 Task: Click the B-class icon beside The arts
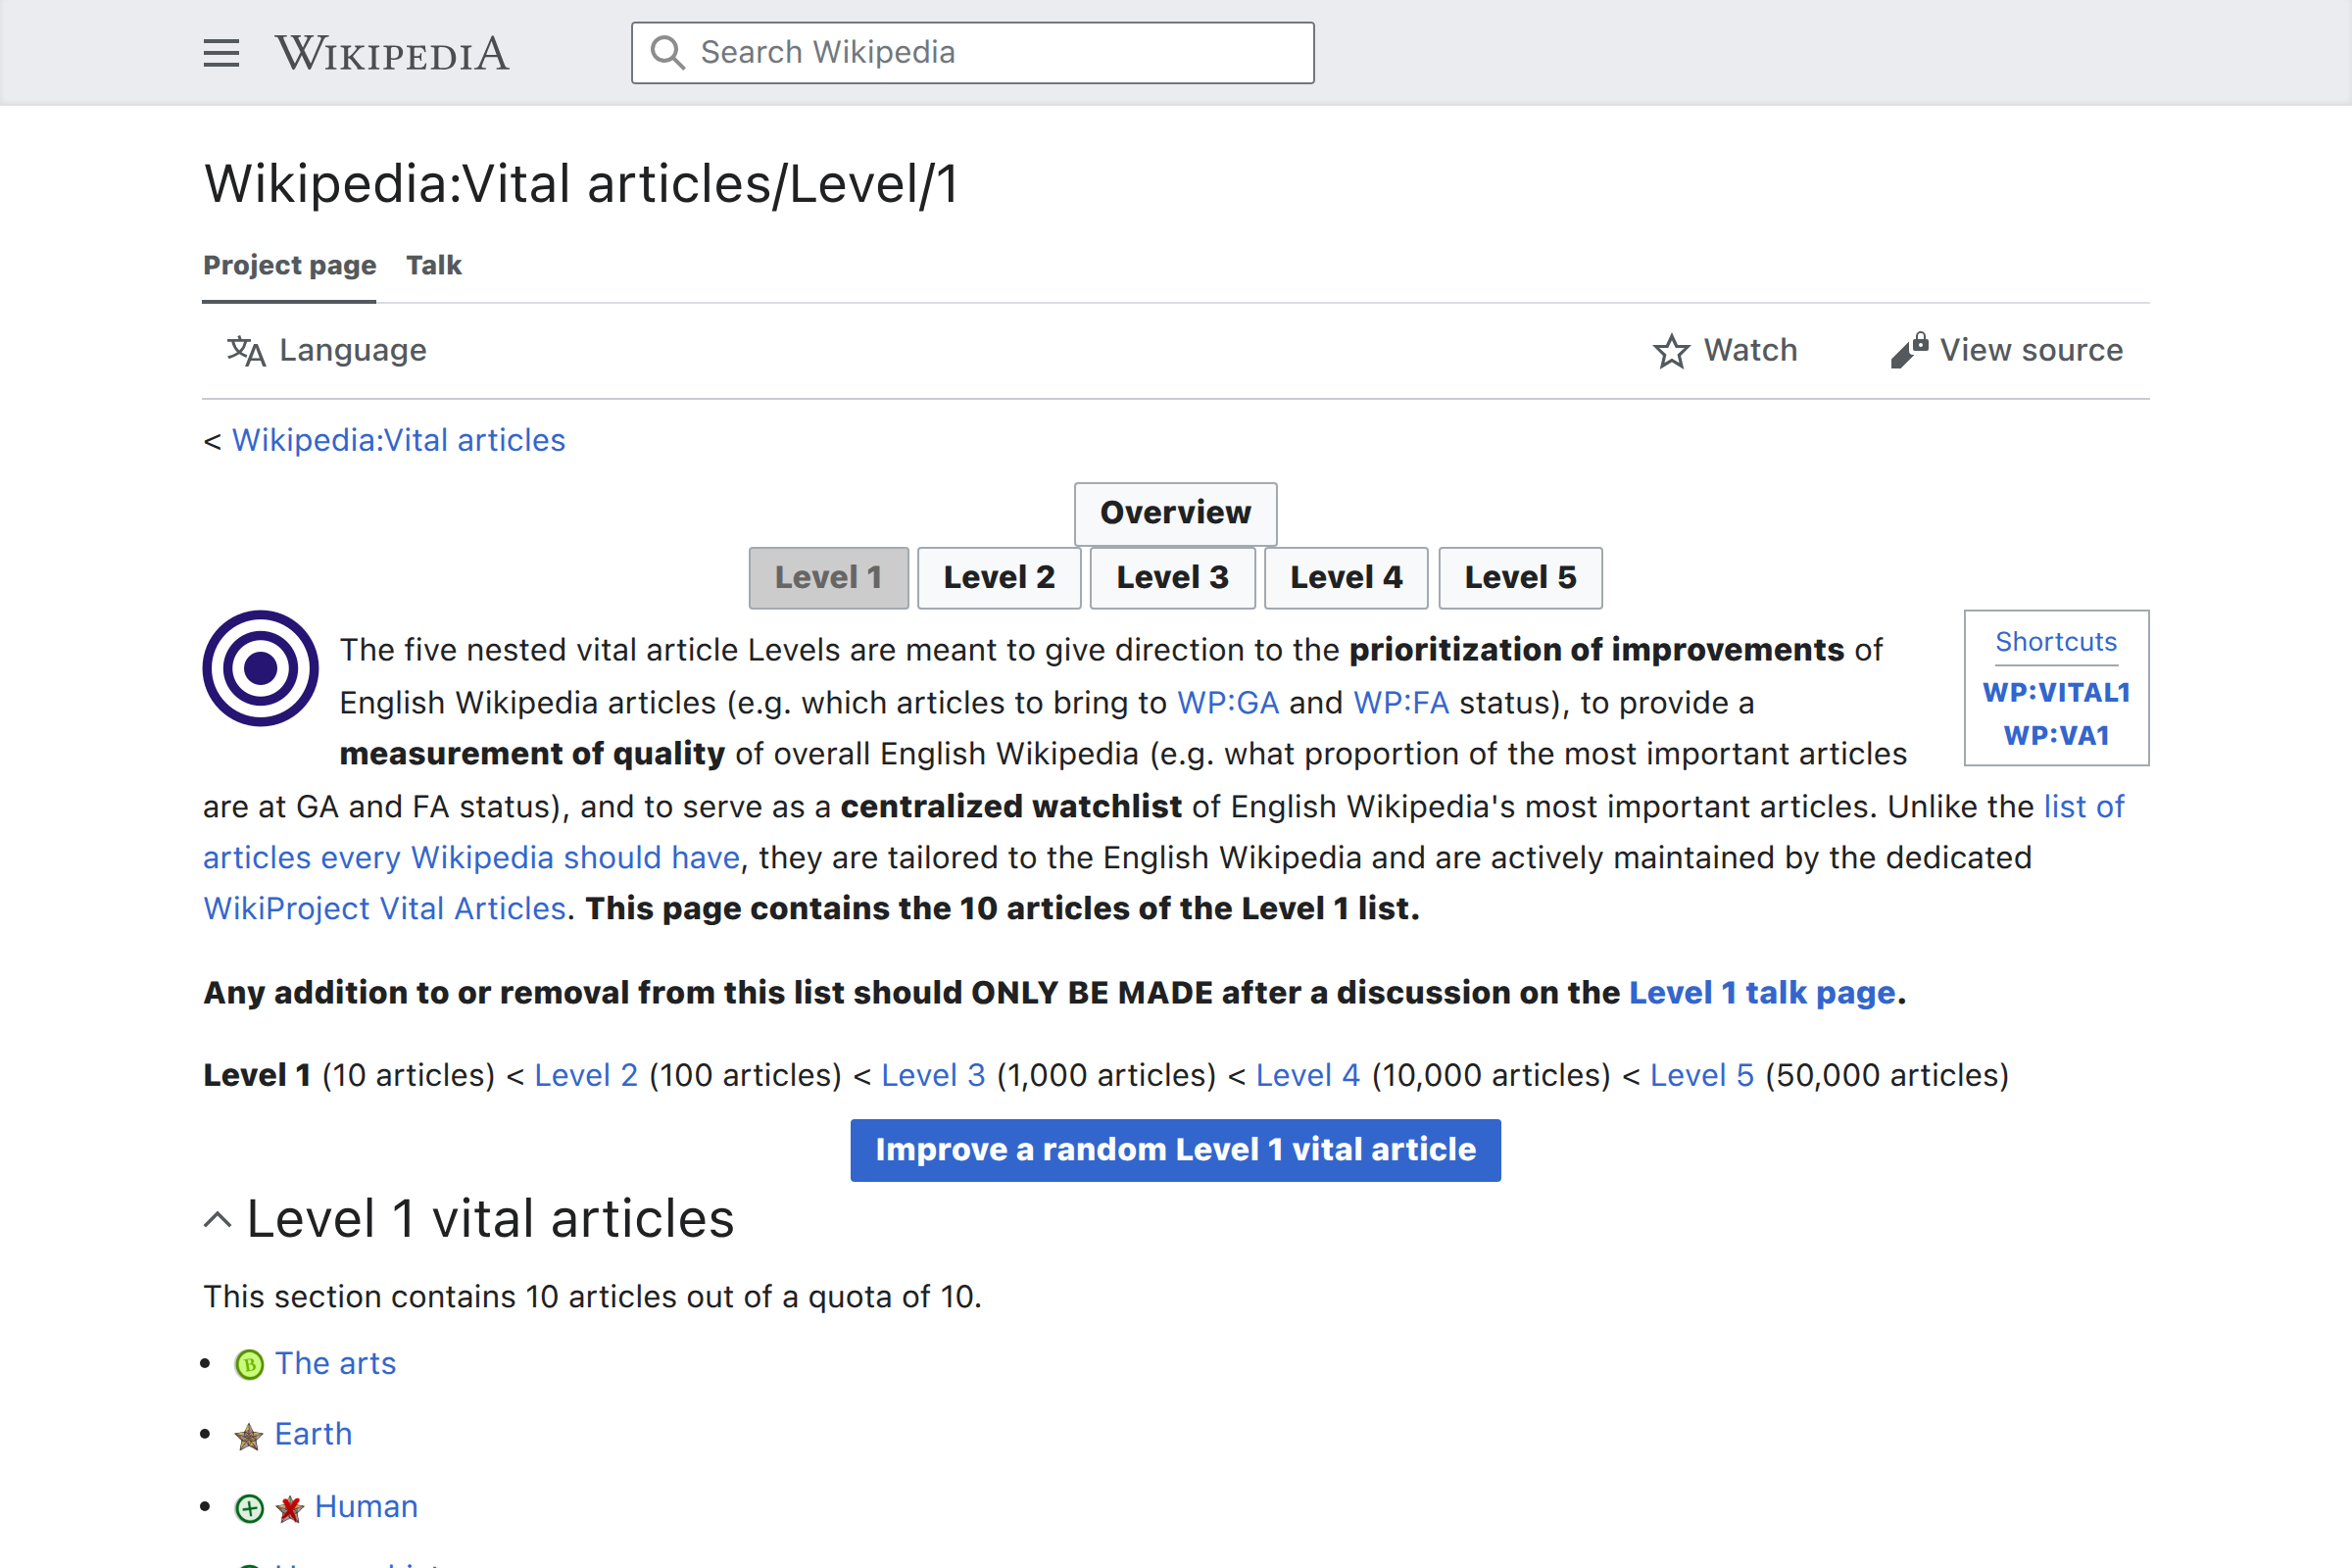(249, 1364)
